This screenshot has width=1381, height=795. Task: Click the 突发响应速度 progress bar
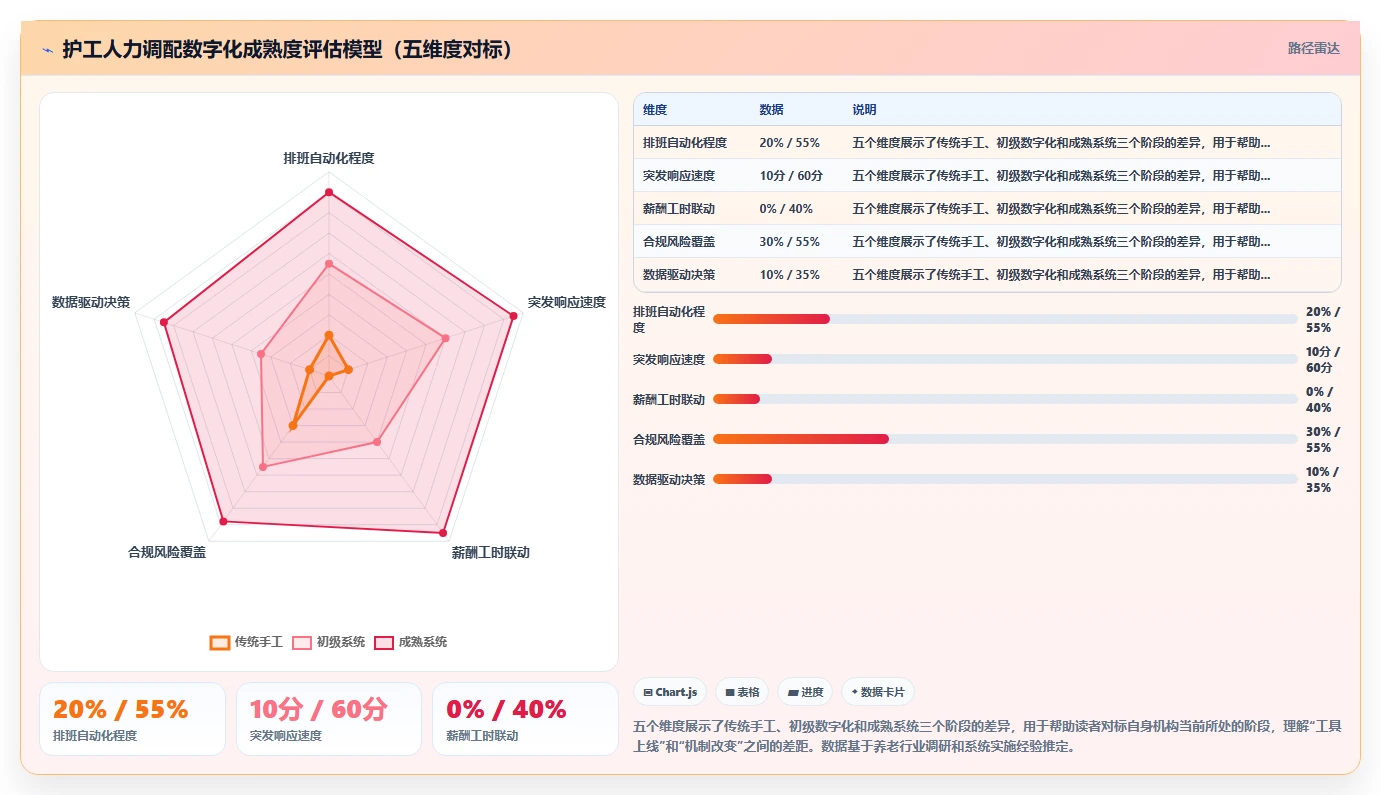pos(1005,359)
